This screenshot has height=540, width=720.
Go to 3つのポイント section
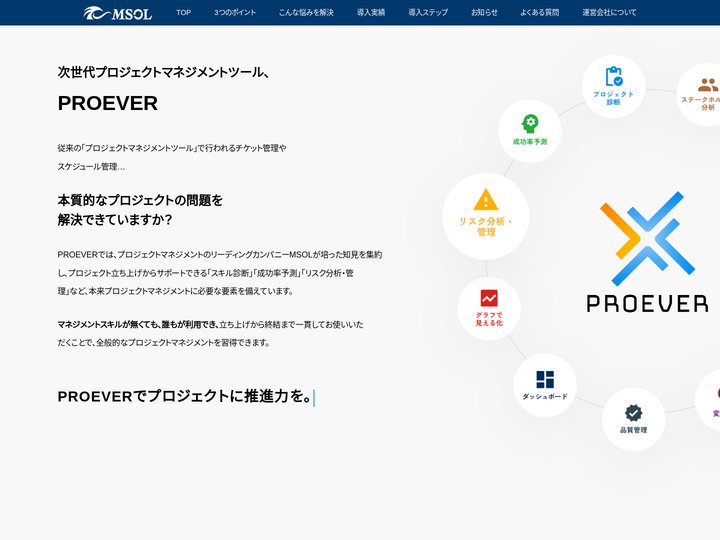[x=235, y=13]
